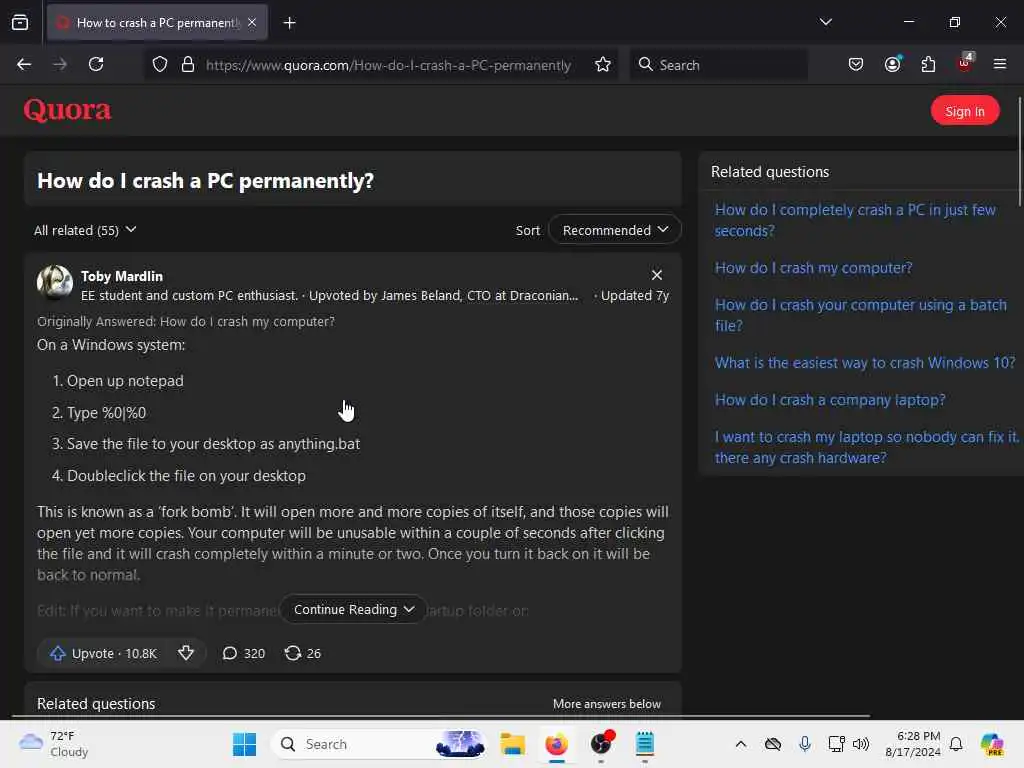Open the network status tray icon

(836, 744)
